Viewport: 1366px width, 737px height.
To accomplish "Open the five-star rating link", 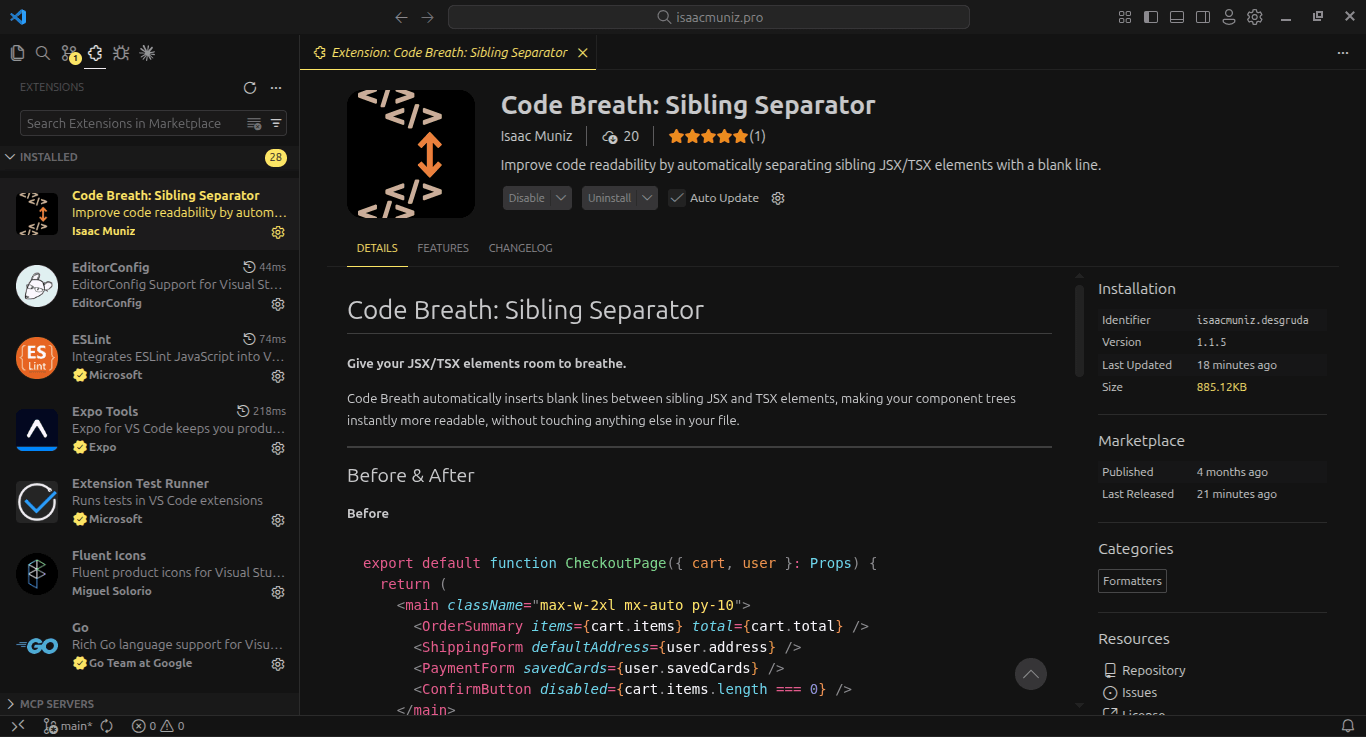I will click(x=717, y=136).
